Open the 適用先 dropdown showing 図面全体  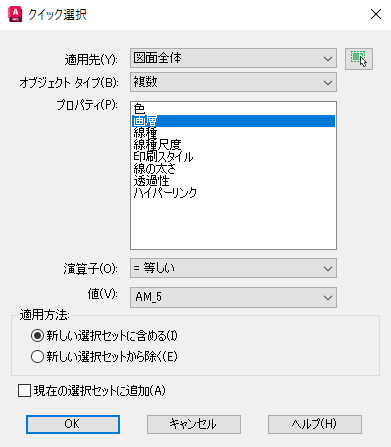[233, 58]
